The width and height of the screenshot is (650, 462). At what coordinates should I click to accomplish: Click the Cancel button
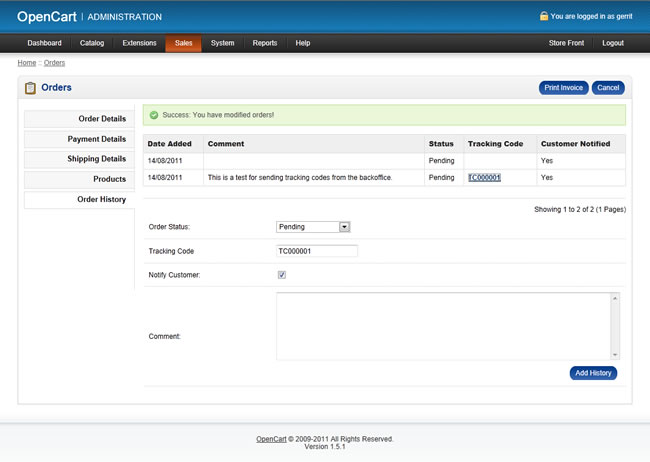pyautogui.click(x=608, y=88)
